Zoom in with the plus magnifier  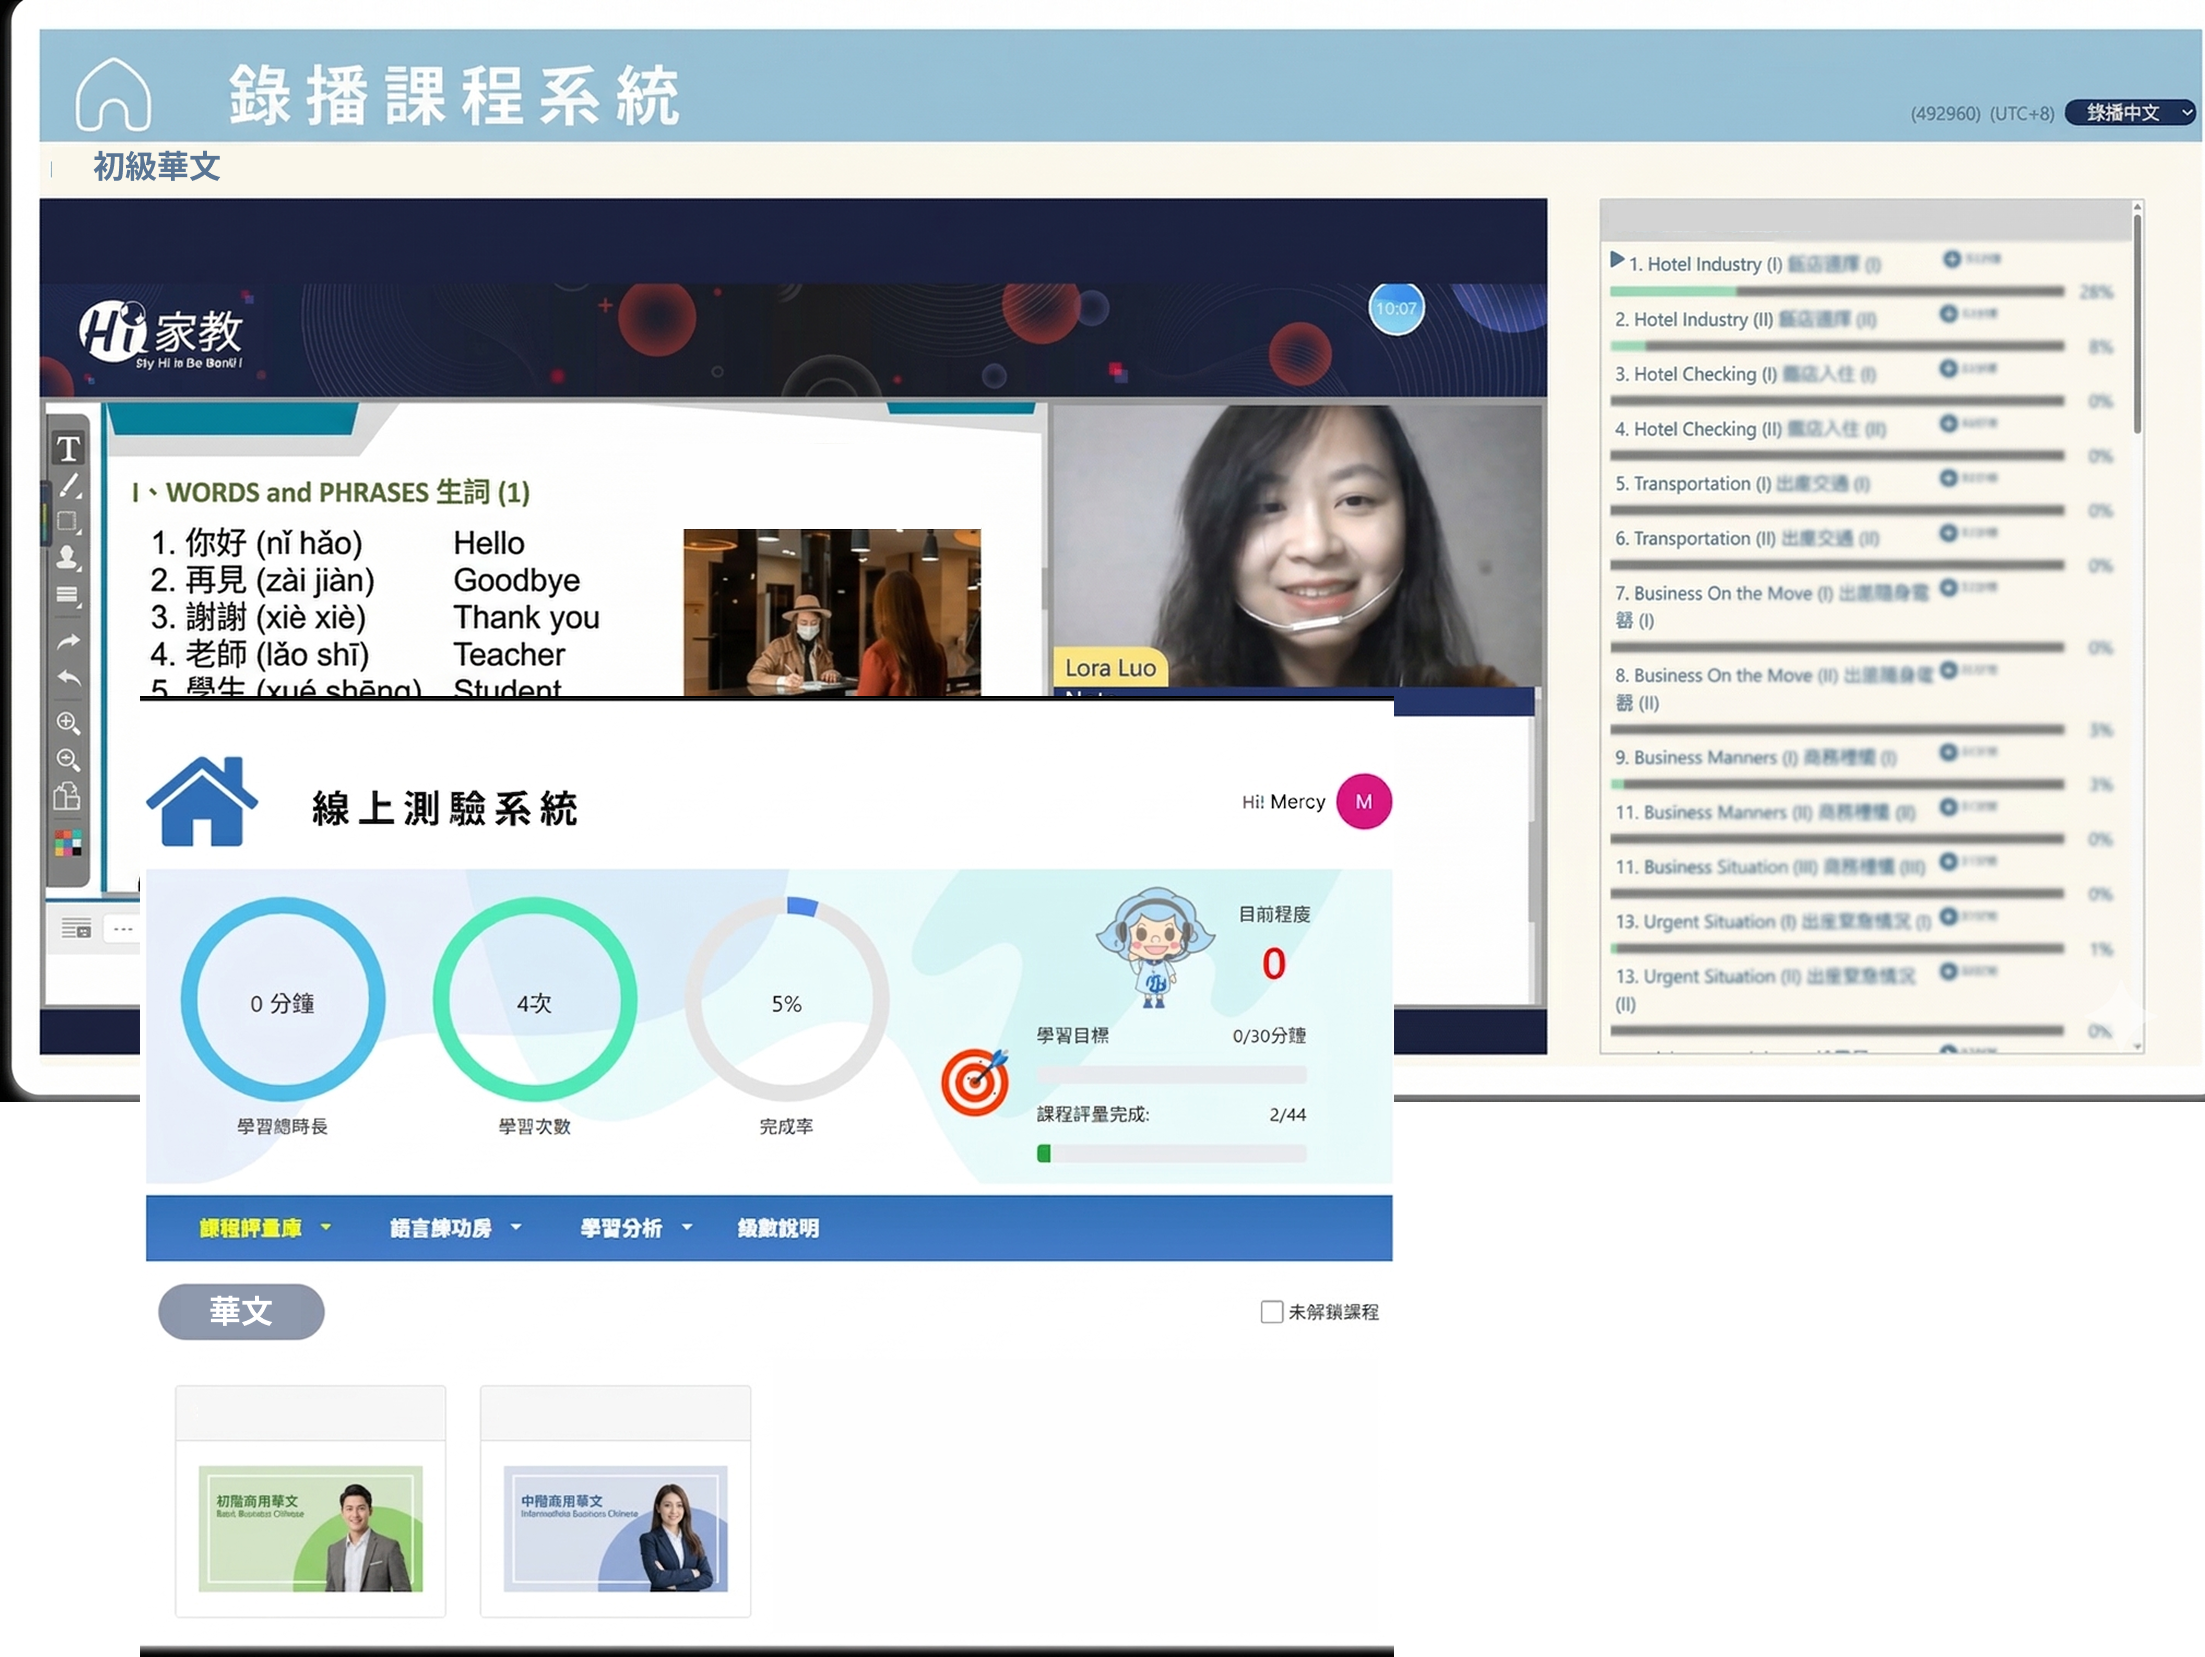[x=68, y=722]
